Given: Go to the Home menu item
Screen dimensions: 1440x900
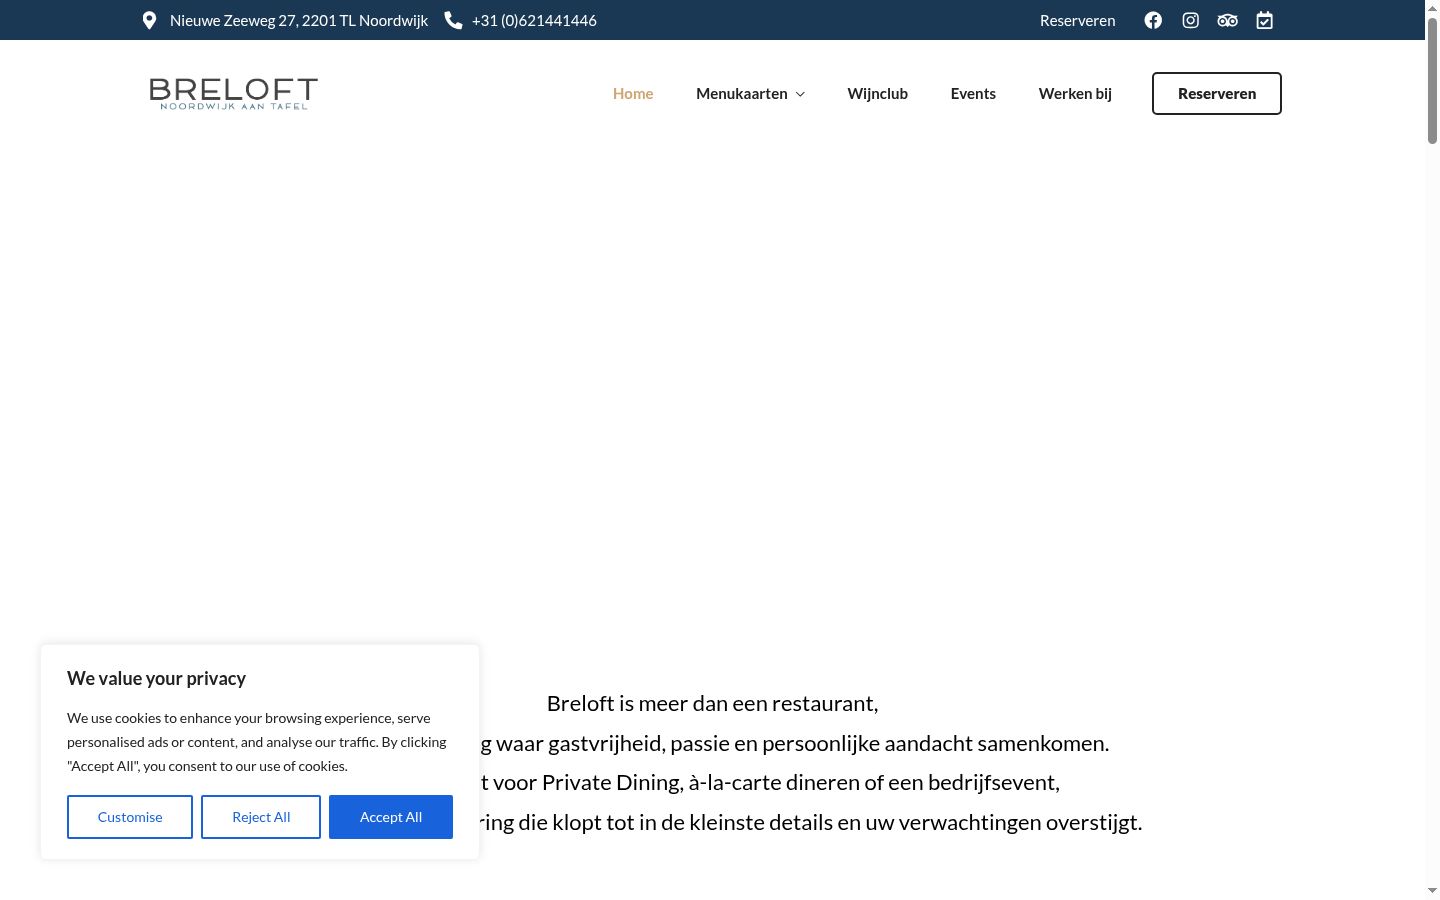Looking at the screenshot, I should (x=633, y=93).
